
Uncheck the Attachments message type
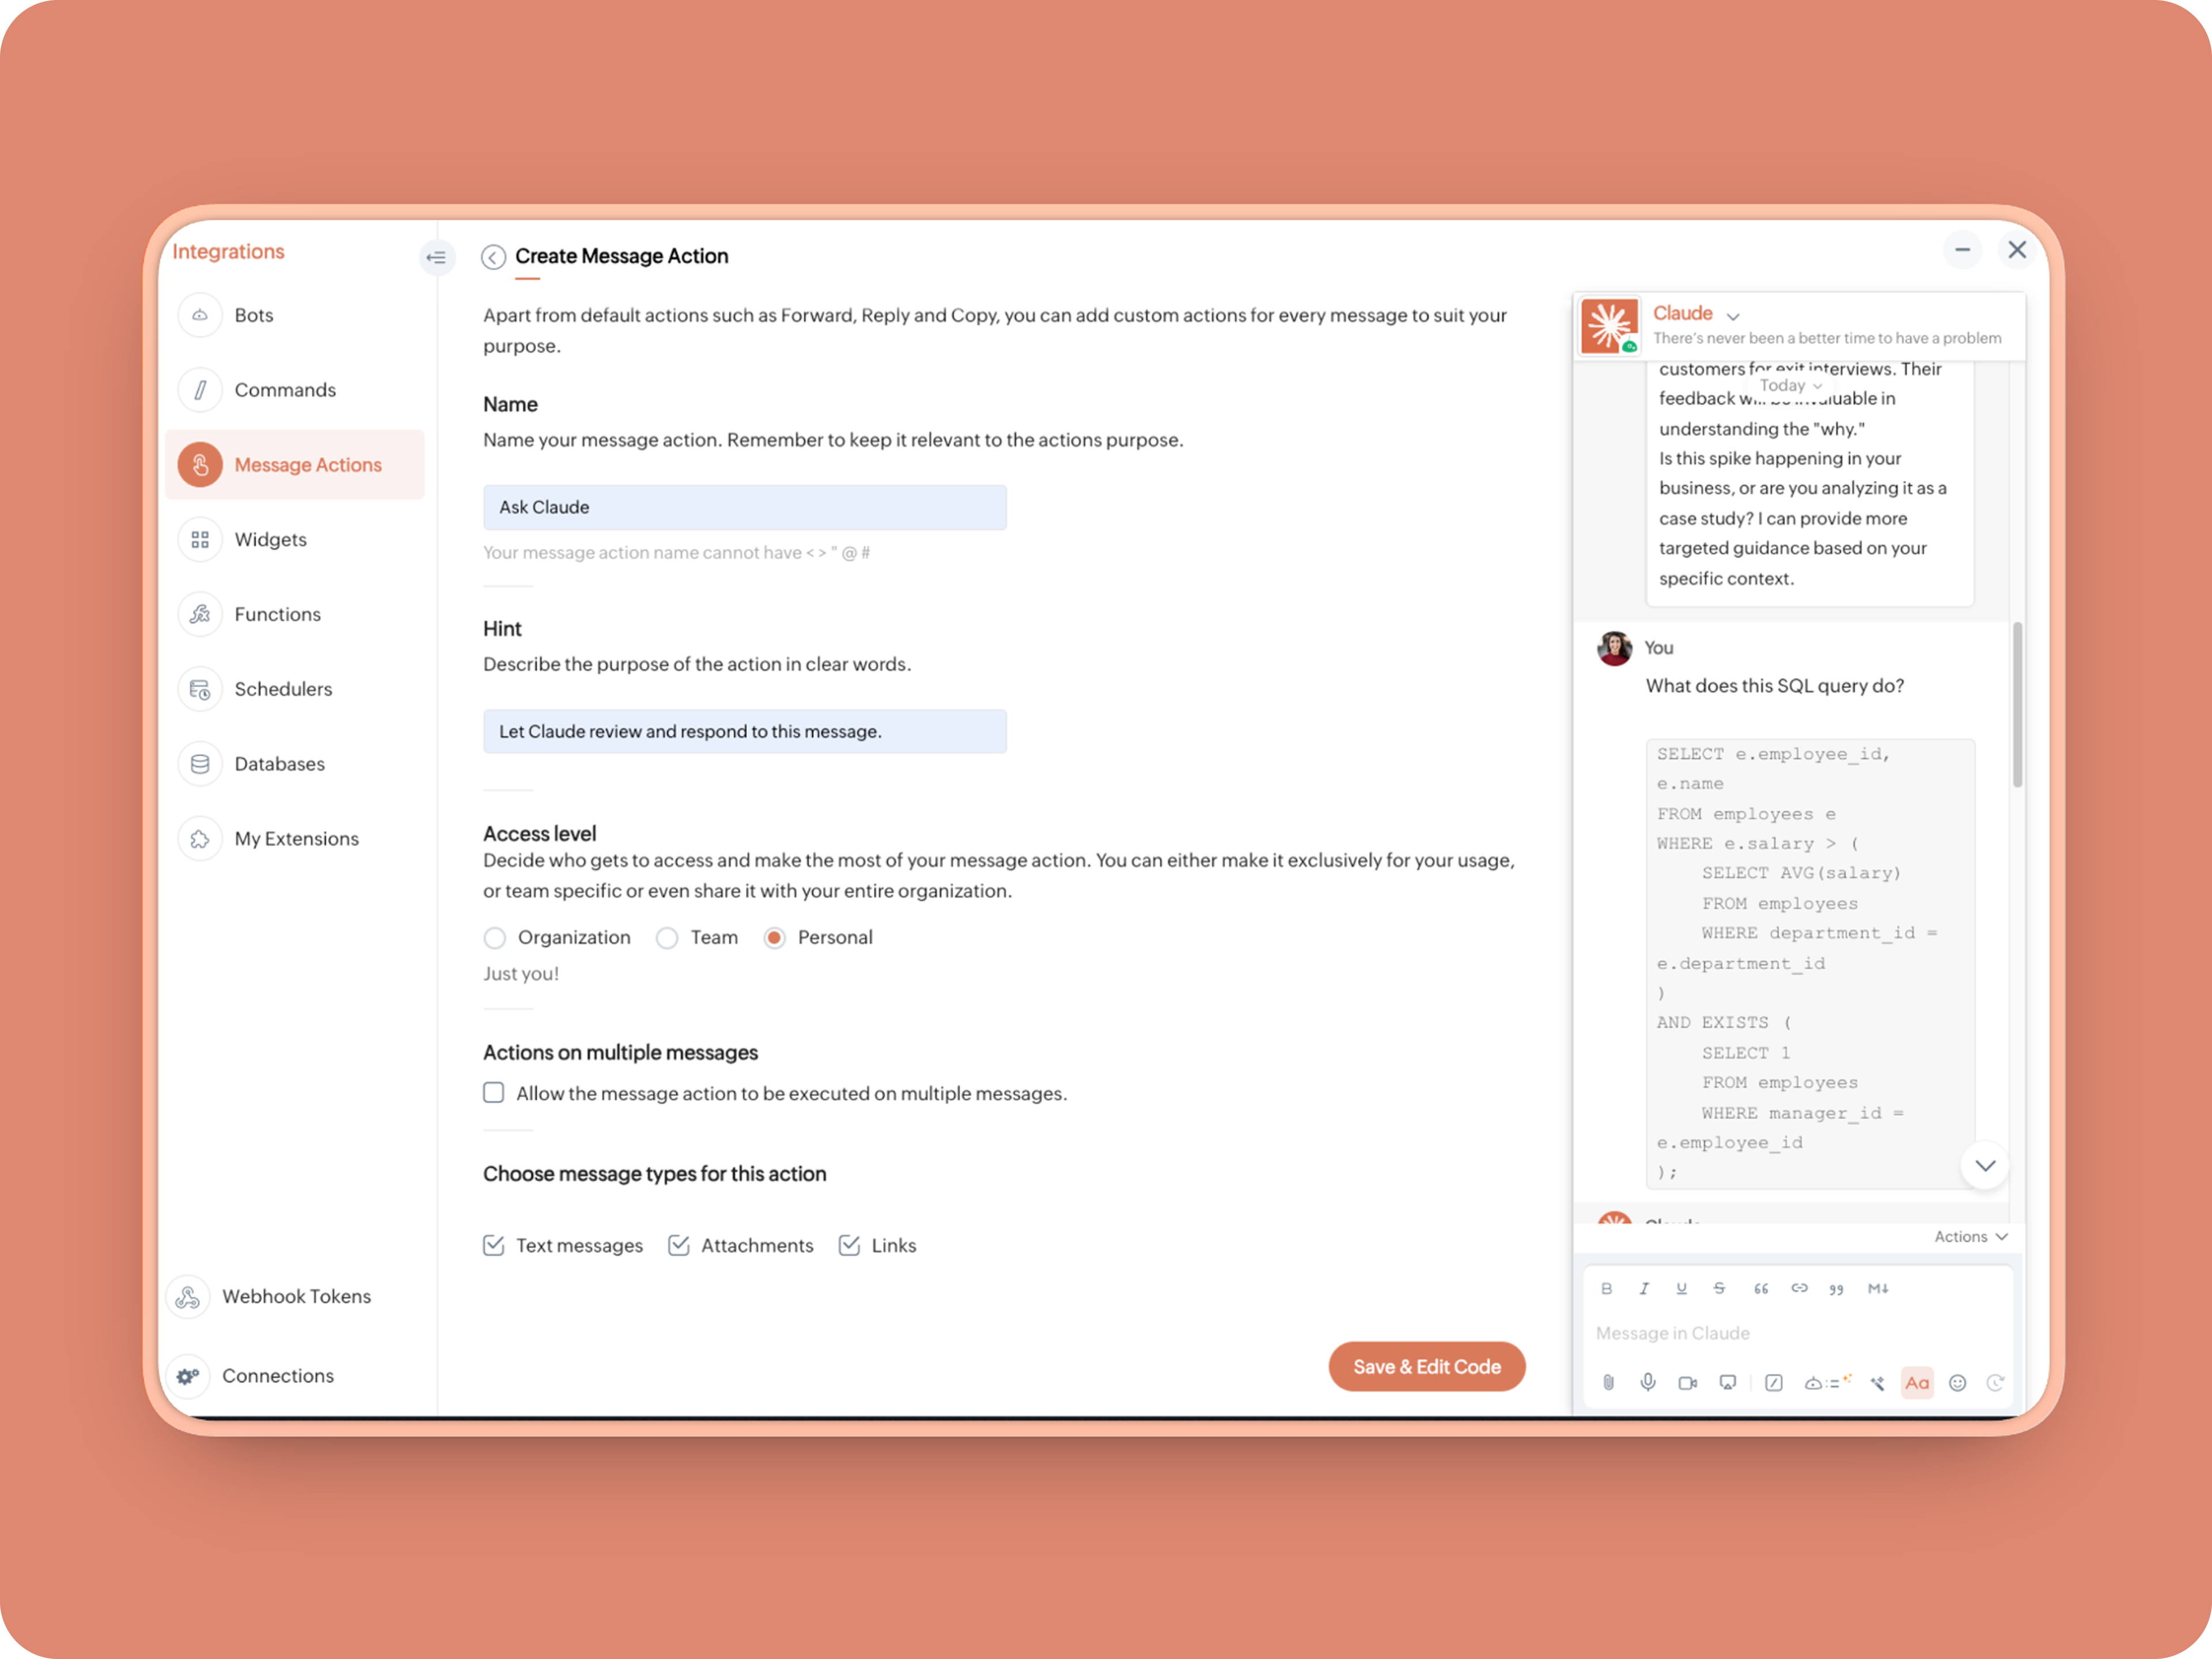[679, 1245]
